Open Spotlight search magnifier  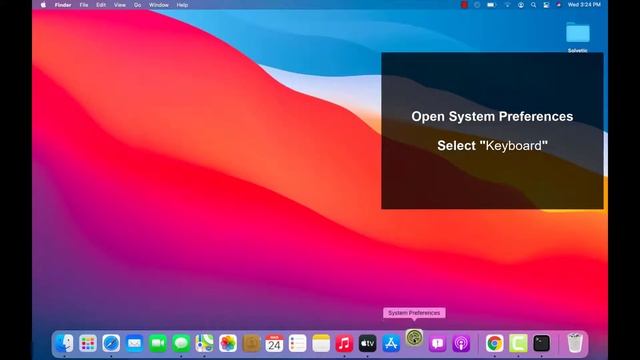pos(533,5)
